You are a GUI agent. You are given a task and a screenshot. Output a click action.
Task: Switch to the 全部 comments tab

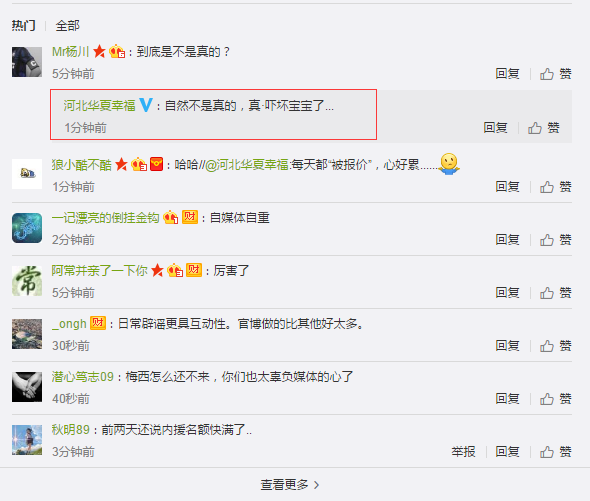click(68, 26)
